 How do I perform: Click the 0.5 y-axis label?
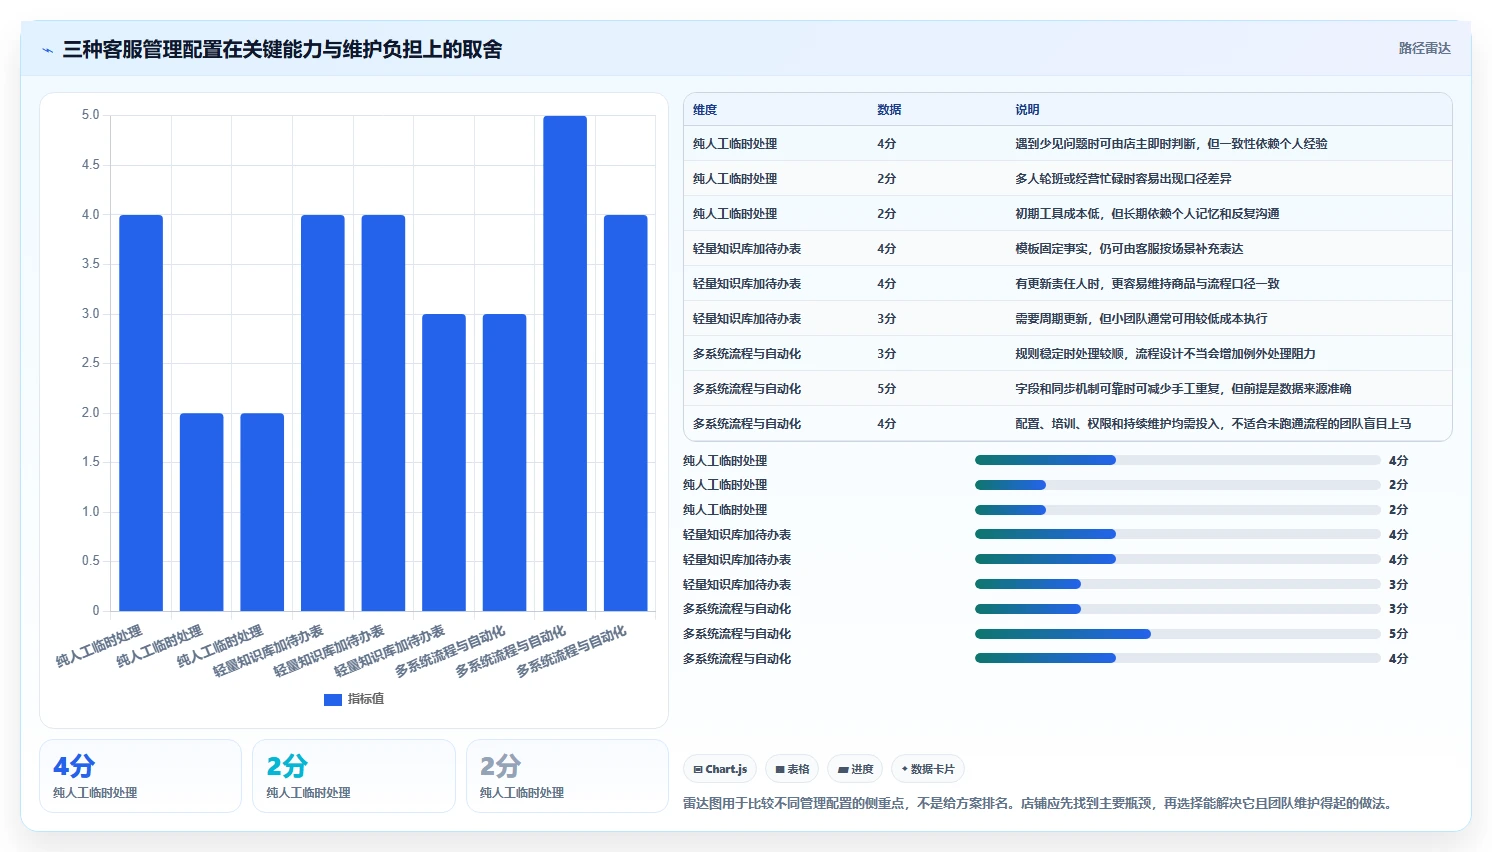point(90,561)
